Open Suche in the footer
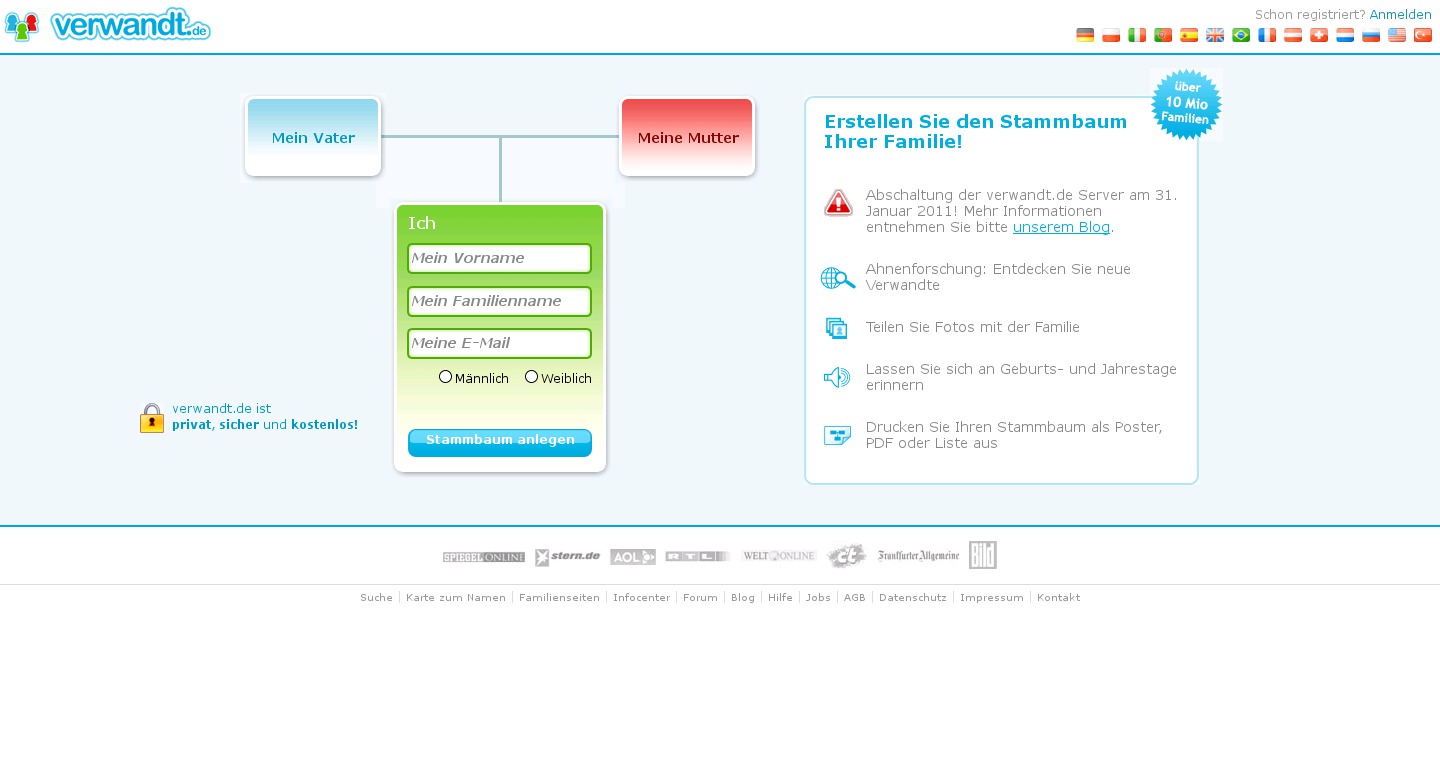Image resolution: width=1440 pixels, height=783 pixels. (x=376, y=598)
